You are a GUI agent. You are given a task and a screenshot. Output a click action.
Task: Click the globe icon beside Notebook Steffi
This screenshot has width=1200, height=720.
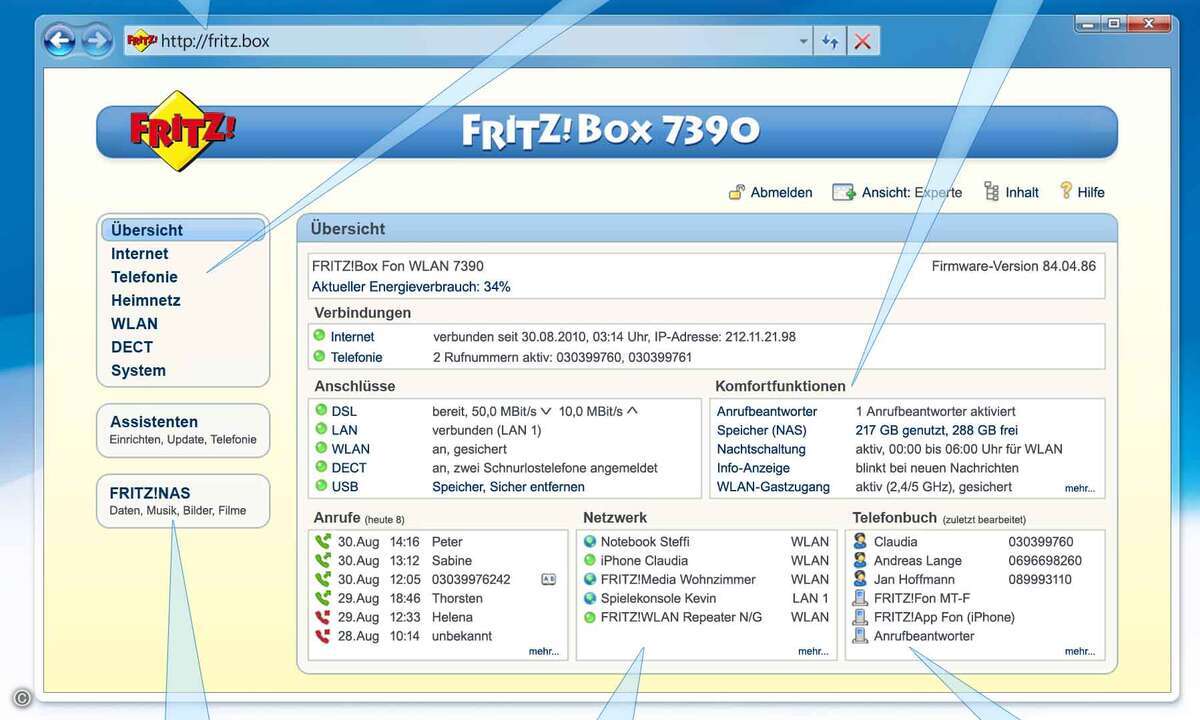pyautogui.click(x=590, y=541)
